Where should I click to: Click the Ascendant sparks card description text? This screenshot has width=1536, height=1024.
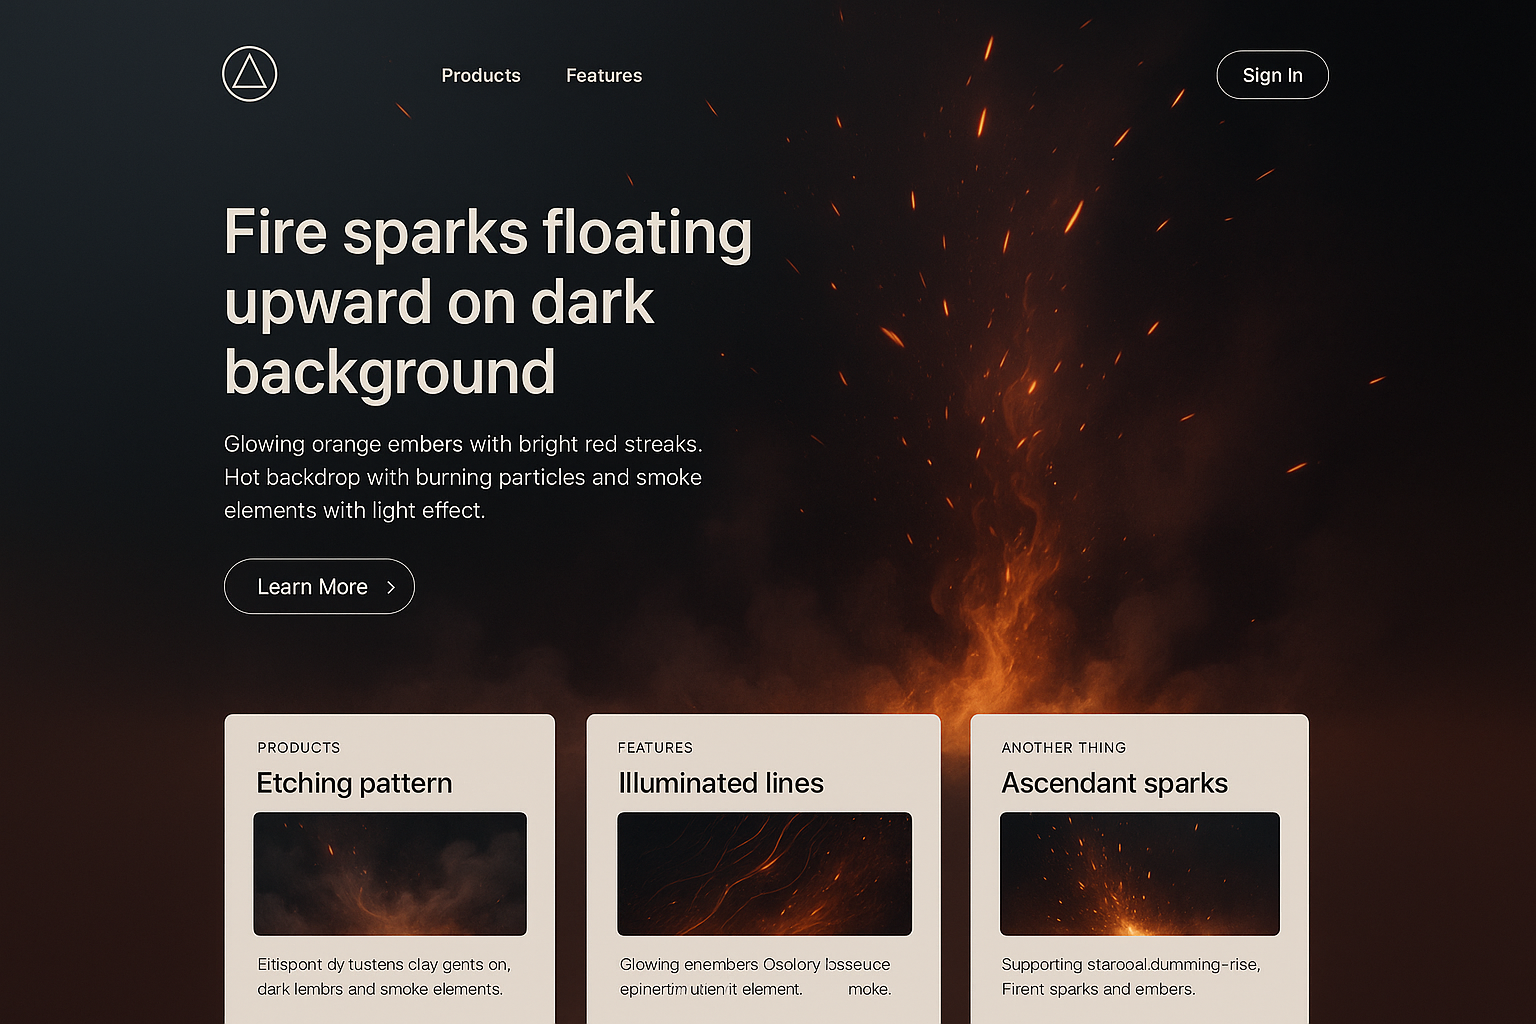[1131, 977]
